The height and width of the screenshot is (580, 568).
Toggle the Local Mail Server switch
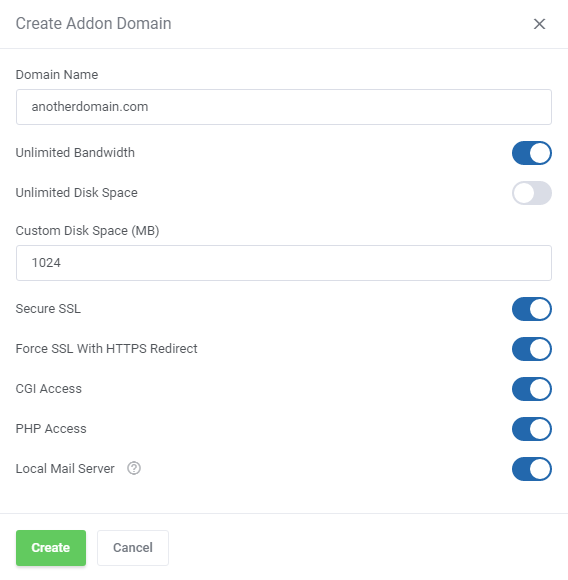[532, 469]
